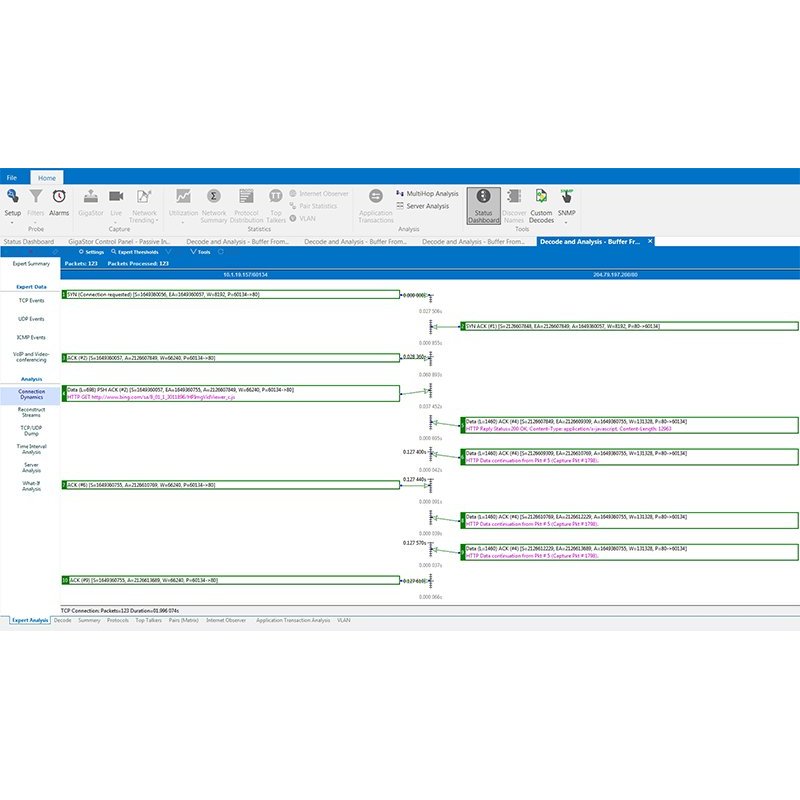Switch to Application Transaction Analysis tab
Screen dimensions: 800x800
click(293, 620)
